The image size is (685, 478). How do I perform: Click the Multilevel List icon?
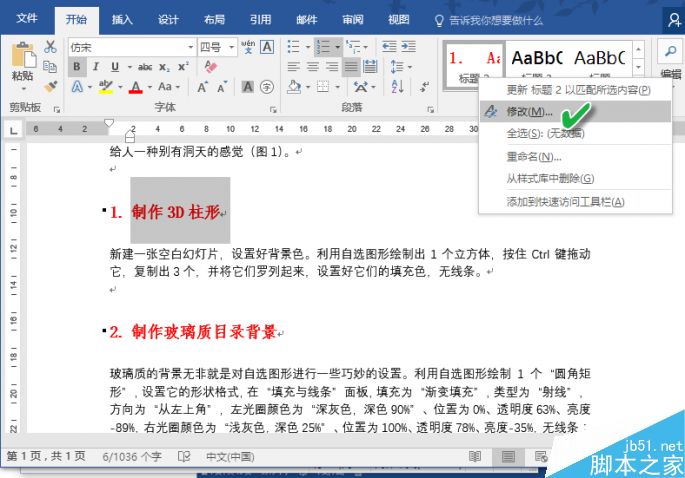coord(353,47)
